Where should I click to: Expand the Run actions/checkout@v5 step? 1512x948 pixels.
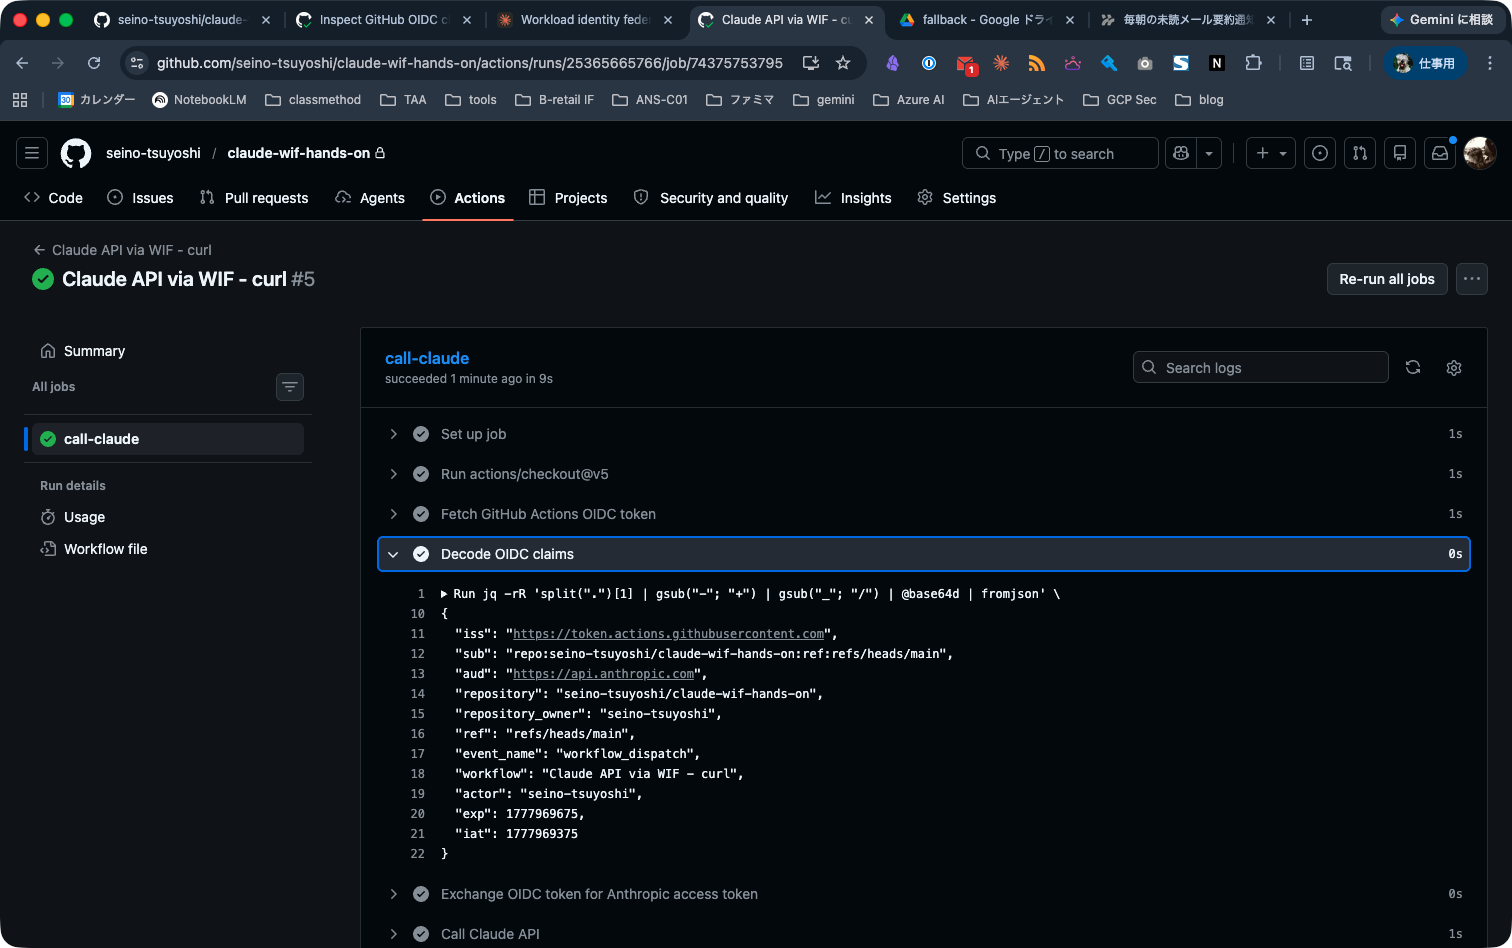(924, 474)
